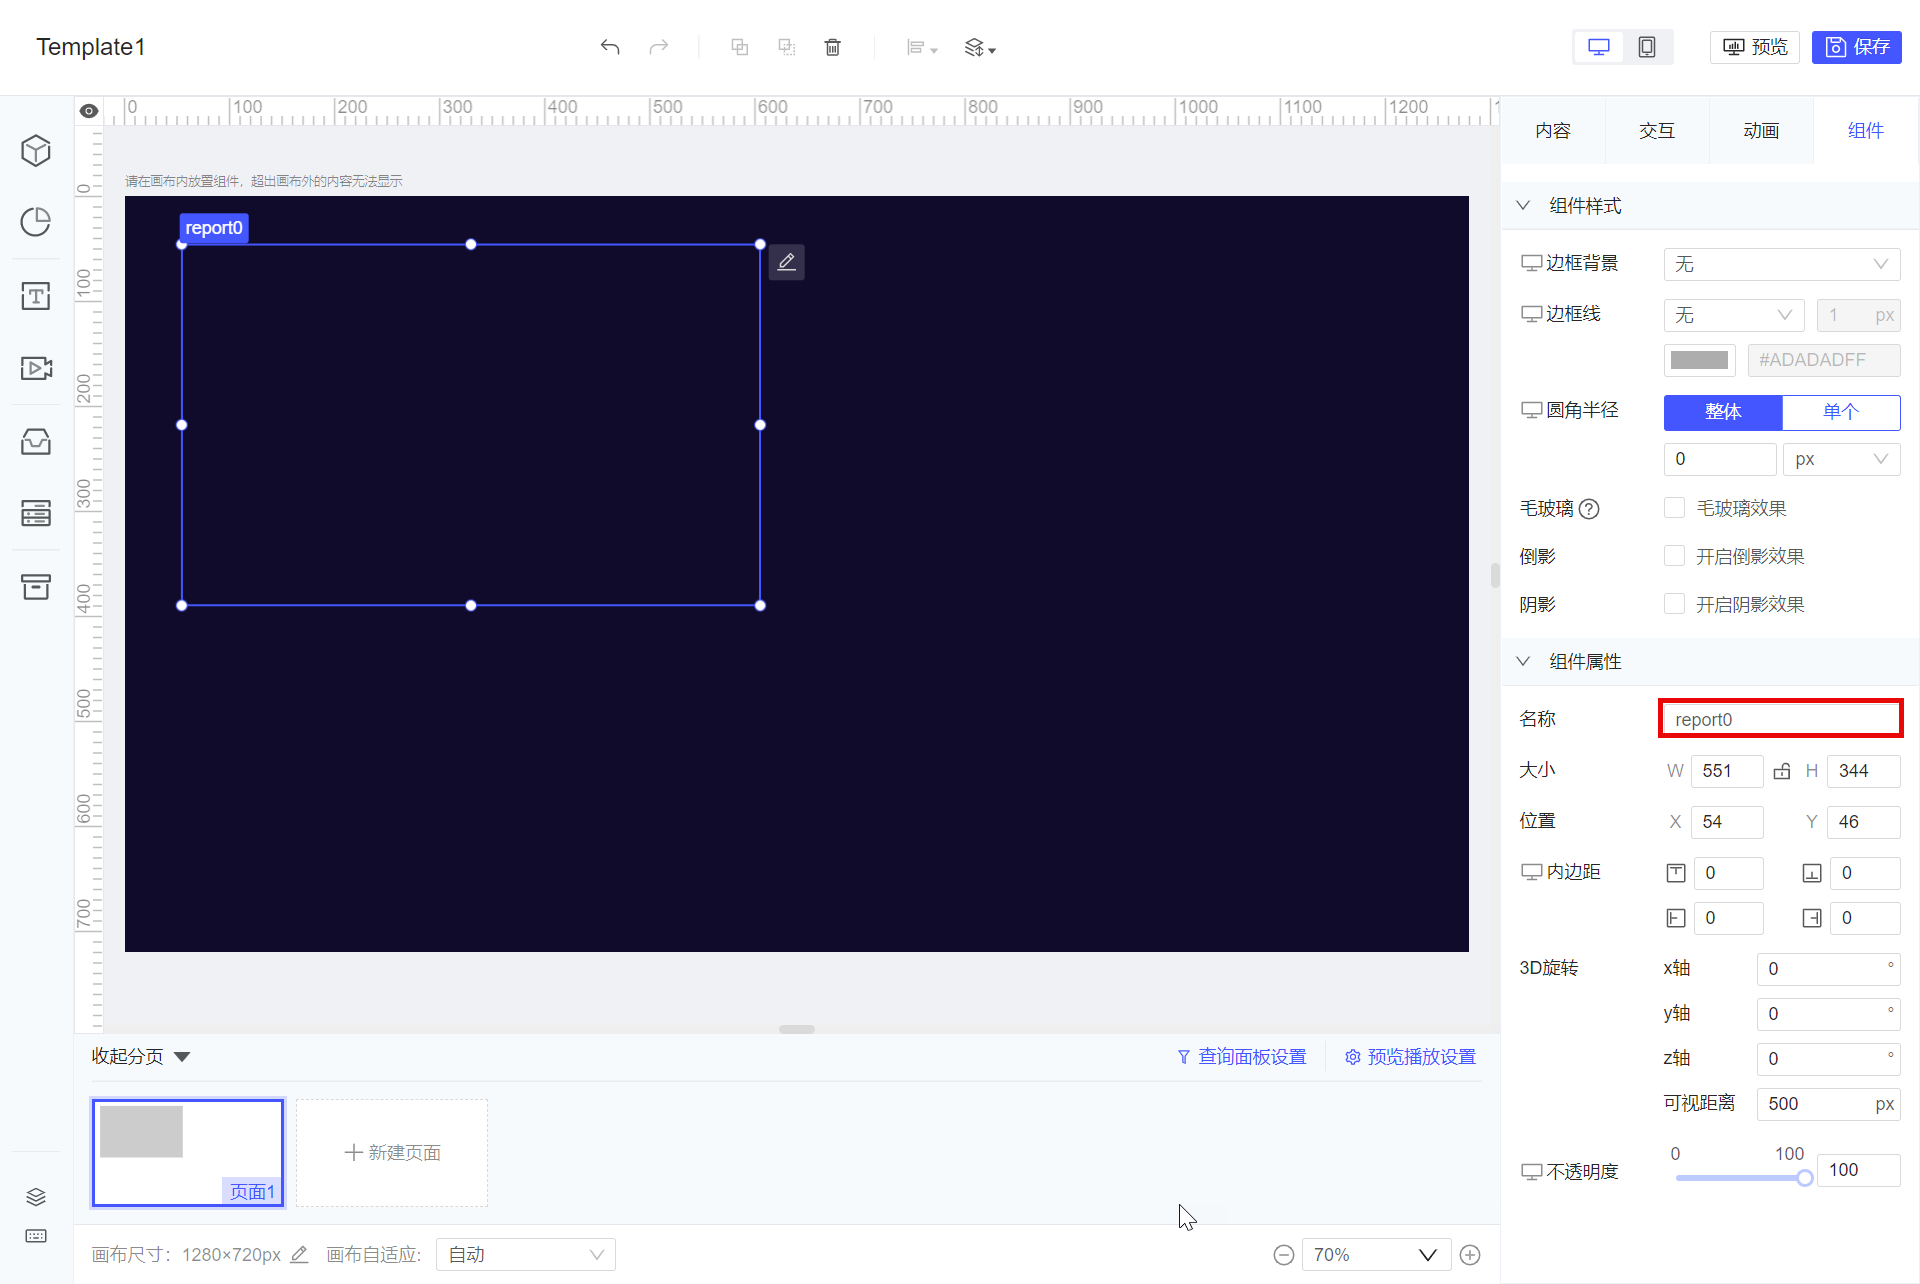Click the border color swatch
This screenshot has width=1920, height=1284.
[1699, 360]
